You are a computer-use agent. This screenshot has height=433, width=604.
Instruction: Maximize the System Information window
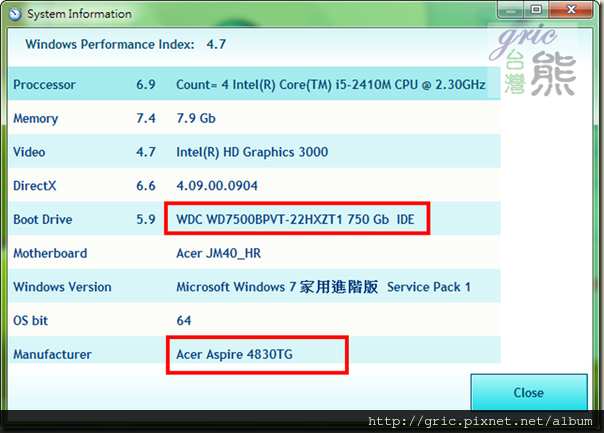536,10
